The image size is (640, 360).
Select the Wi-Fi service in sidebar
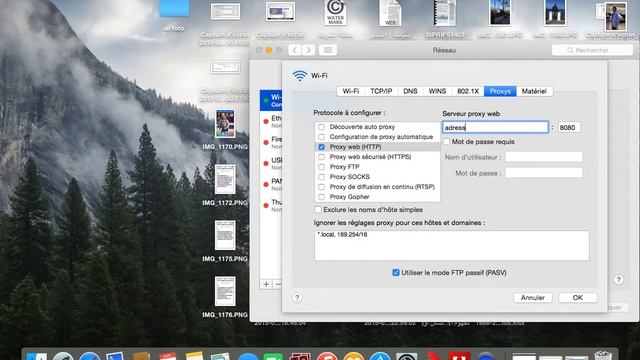tap(271, 100)
